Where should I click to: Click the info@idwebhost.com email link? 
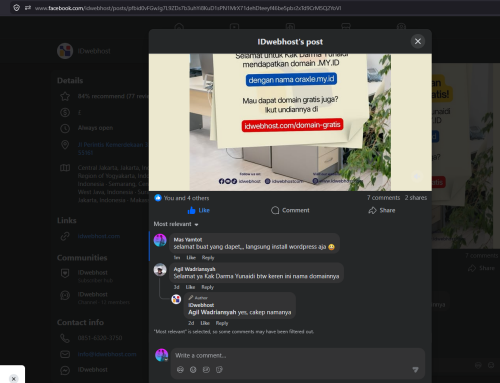click(107, 354)
